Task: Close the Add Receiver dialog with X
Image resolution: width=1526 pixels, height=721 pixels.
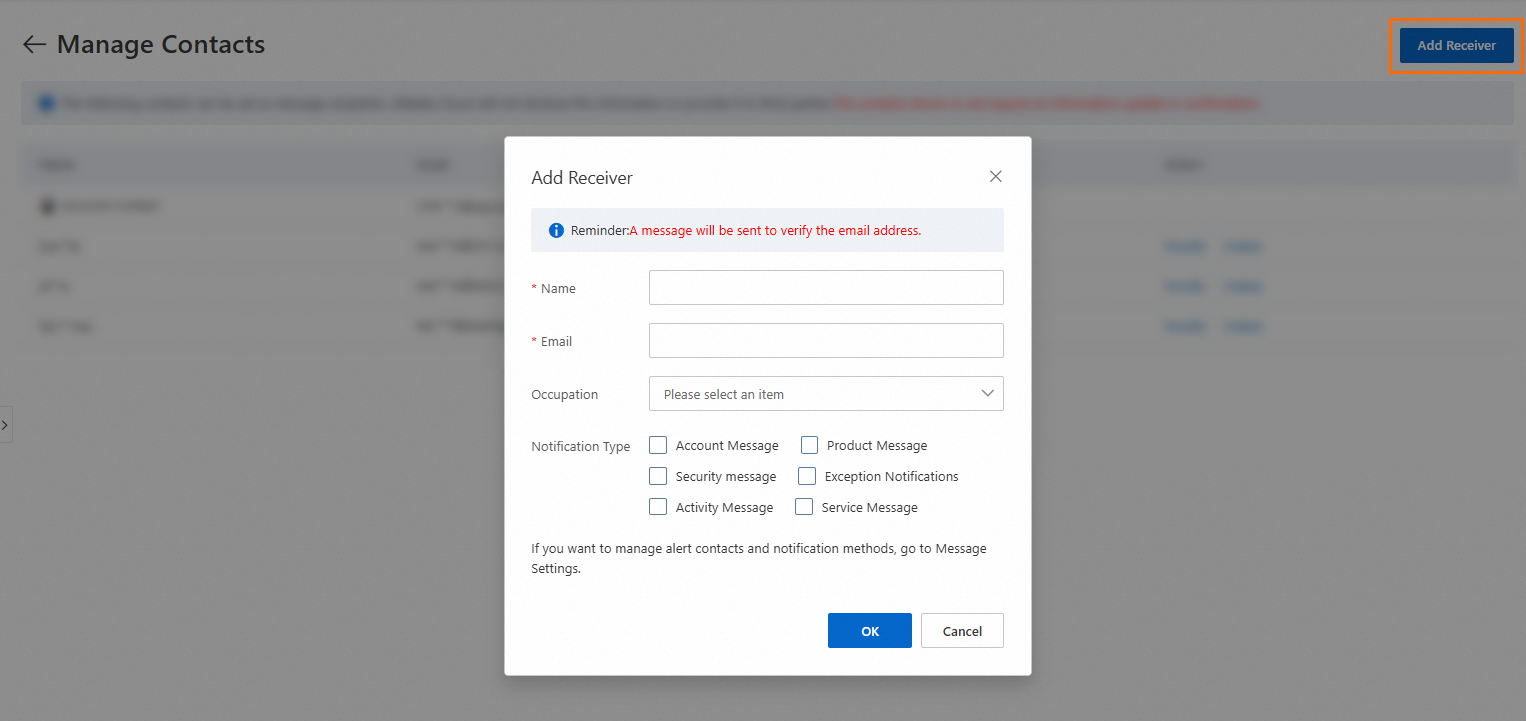Action: (995, 177)
